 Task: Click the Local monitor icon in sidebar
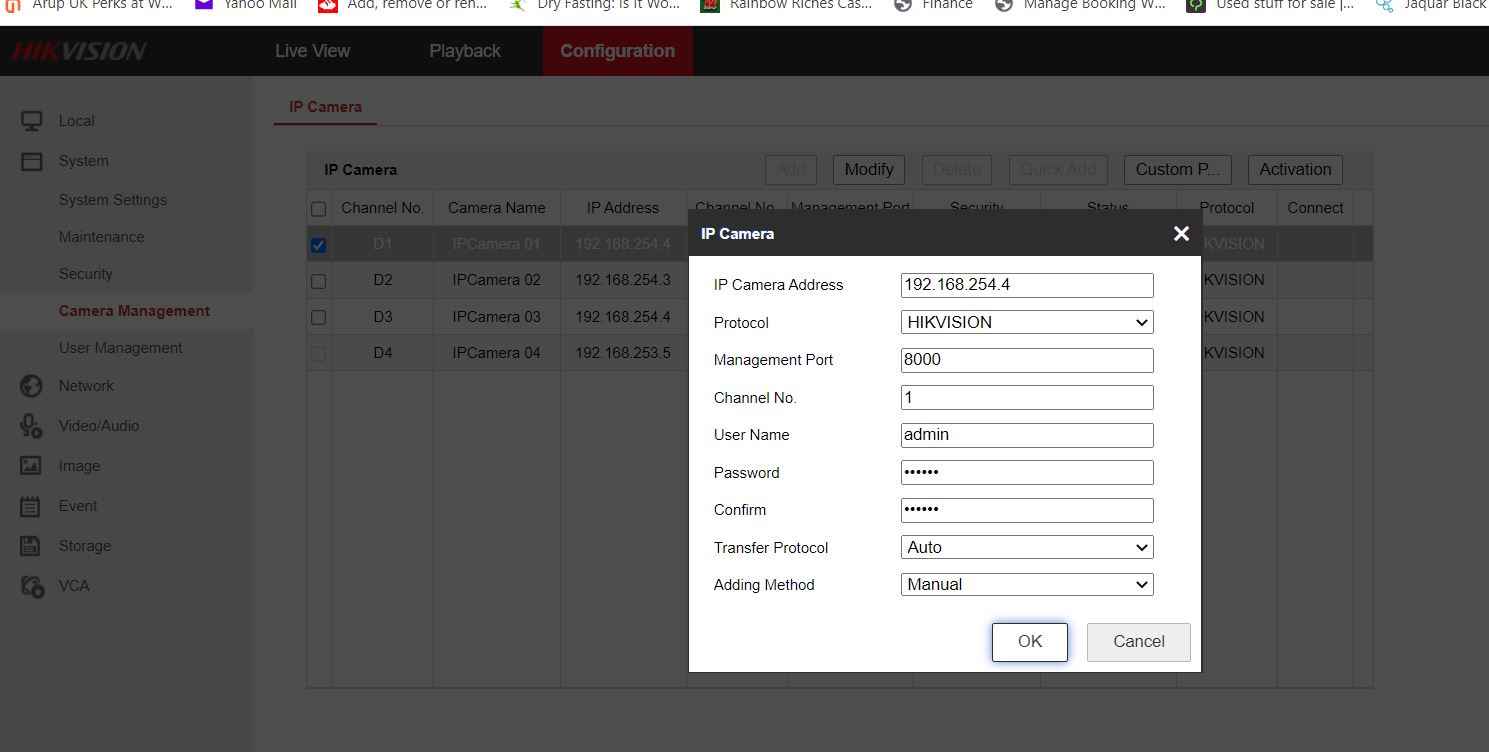tap(32, 121)
